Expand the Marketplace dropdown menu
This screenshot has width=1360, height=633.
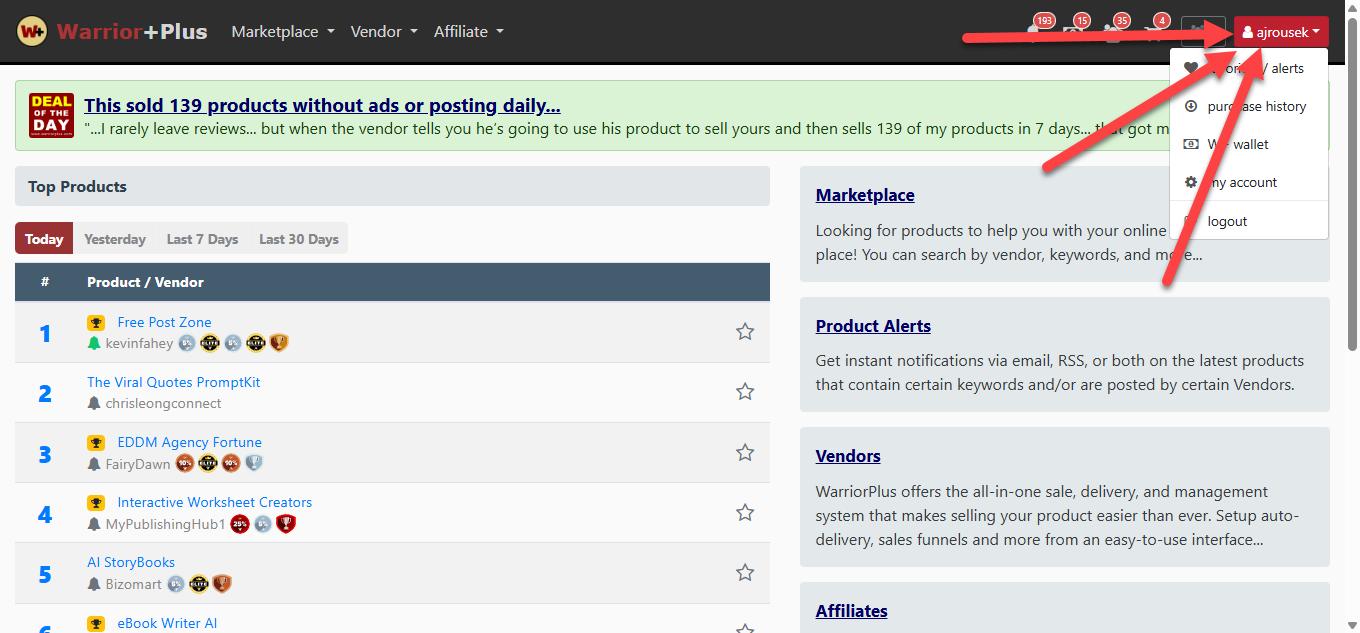(283, 31)
